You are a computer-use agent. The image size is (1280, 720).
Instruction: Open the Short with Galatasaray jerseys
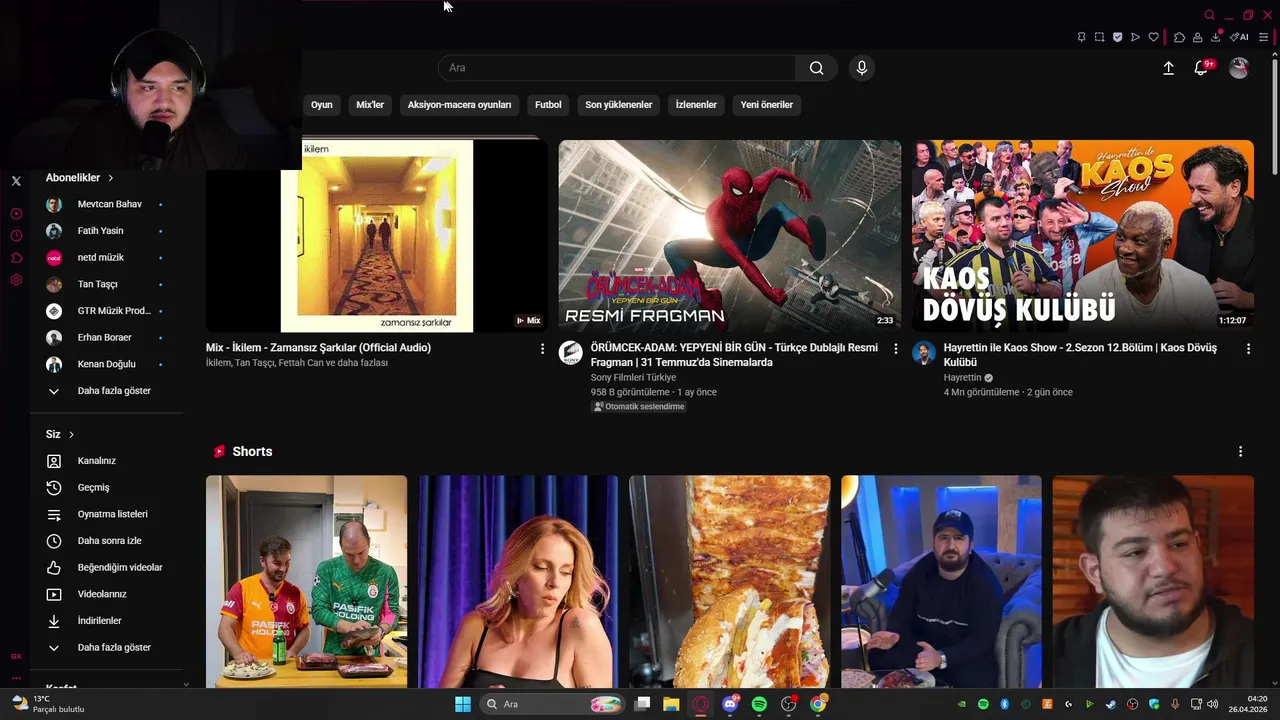(x=307, y=581)
